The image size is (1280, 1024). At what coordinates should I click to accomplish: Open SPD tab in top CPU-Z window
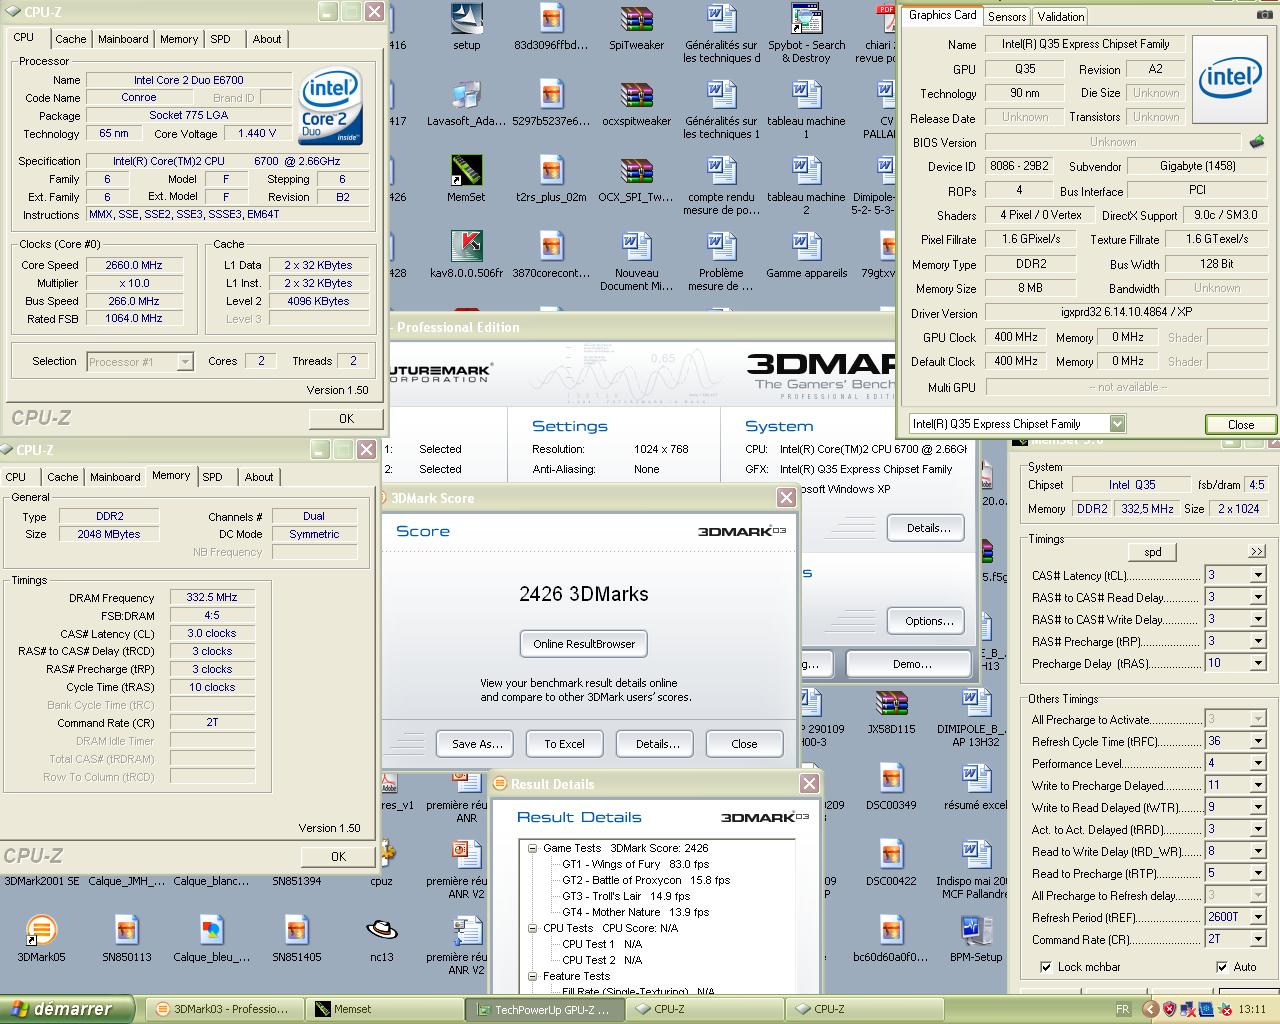pos(221,39)
